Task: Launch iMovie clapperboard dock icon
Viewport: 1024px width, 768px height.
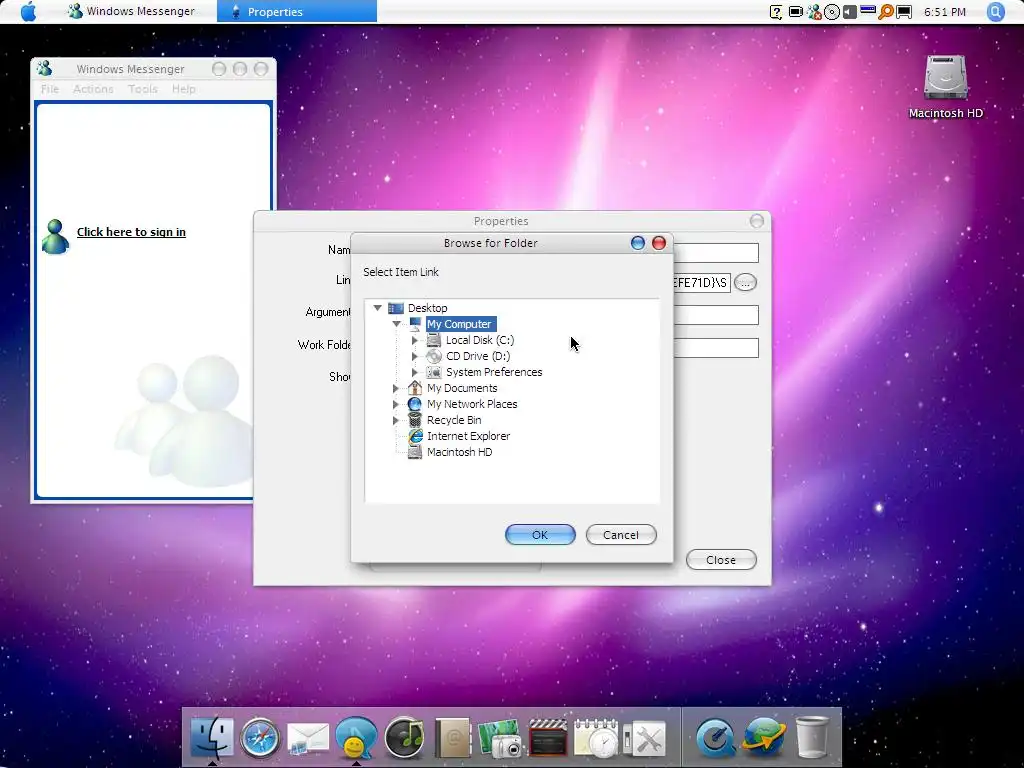Action: click(x=548, y=739)
